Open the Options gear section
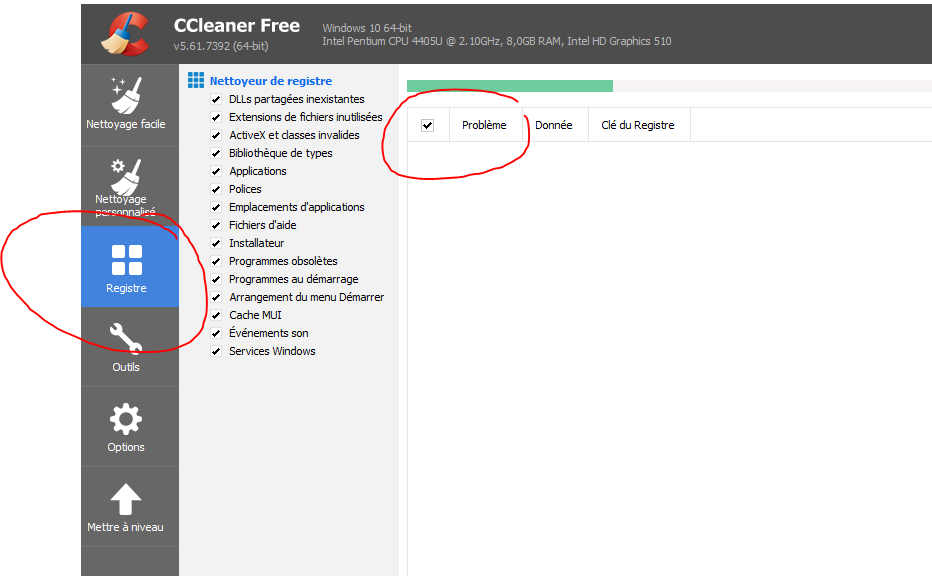Viewport: 932px width, 576px height. [x=130, y=427]
